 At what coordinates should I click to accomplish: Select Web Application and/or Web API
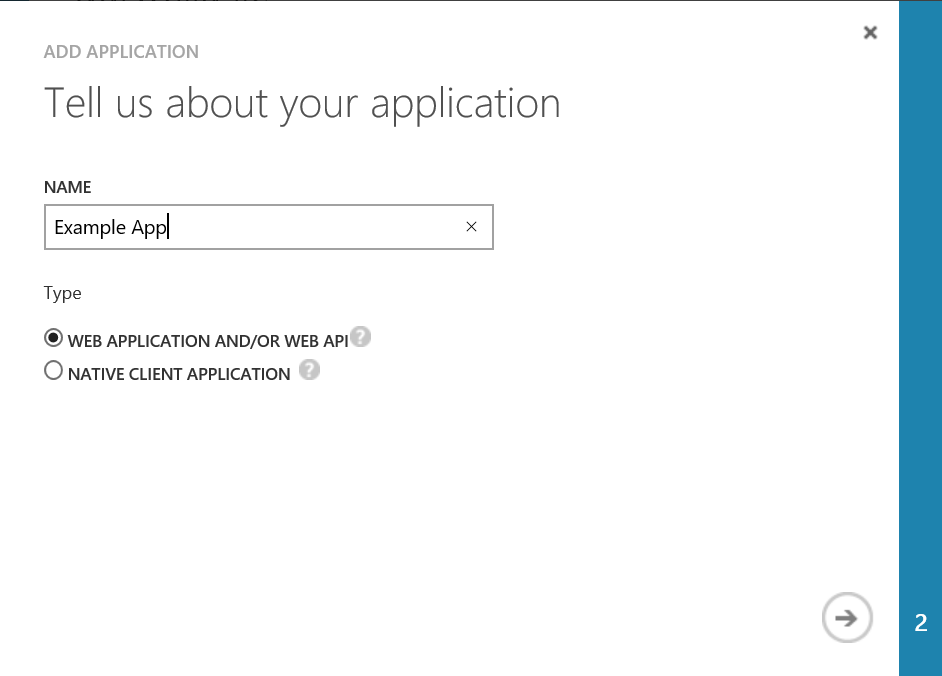click(x=53, y=338)
